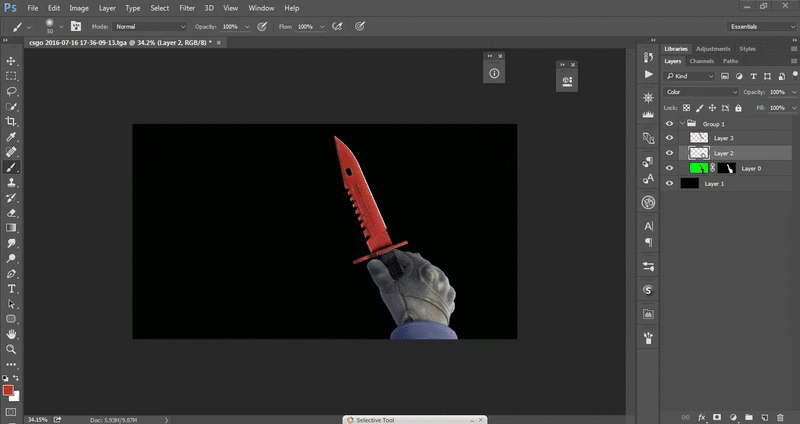This screenshot has height=424, width=800.
Task: Open the brush Opacity dropdown arrow
Action: click(x=247, y=27)
